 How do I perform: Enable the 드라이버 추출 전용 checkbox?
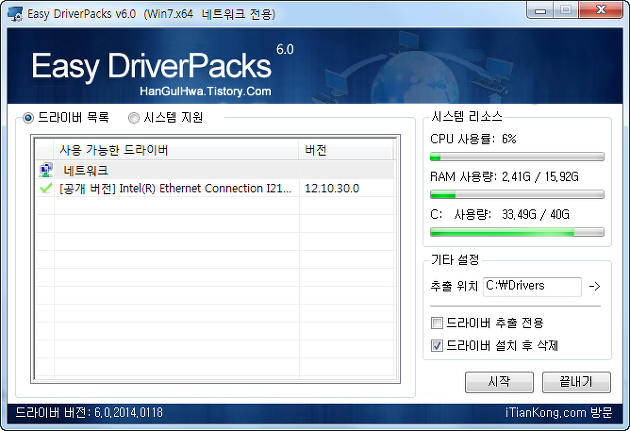pos(437,323)
